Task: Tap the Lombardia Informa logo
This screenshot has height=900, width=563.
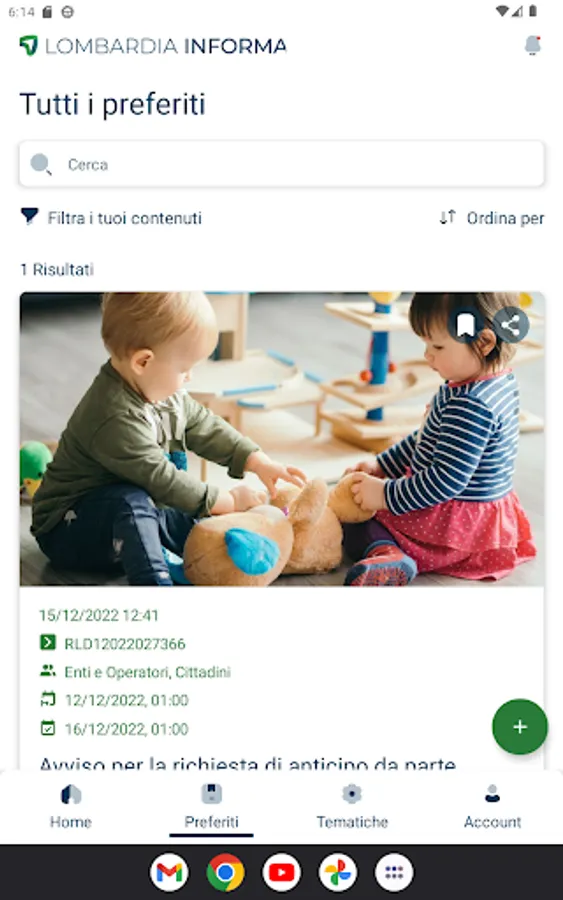Action: 153,46
